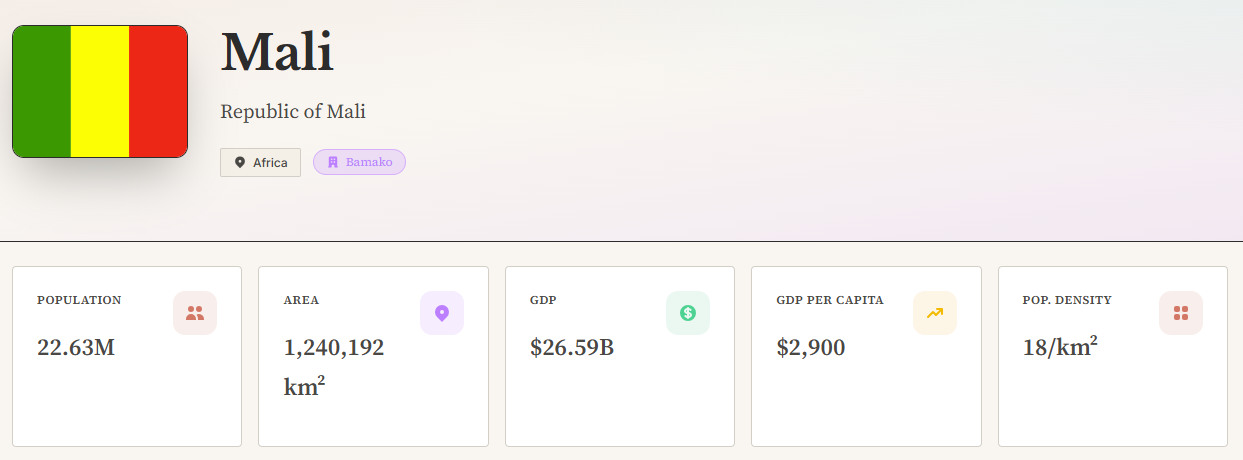Screen dimensions: 1243x460
Task: Click the area map pin icon
Action: click(x=442, y=313)
